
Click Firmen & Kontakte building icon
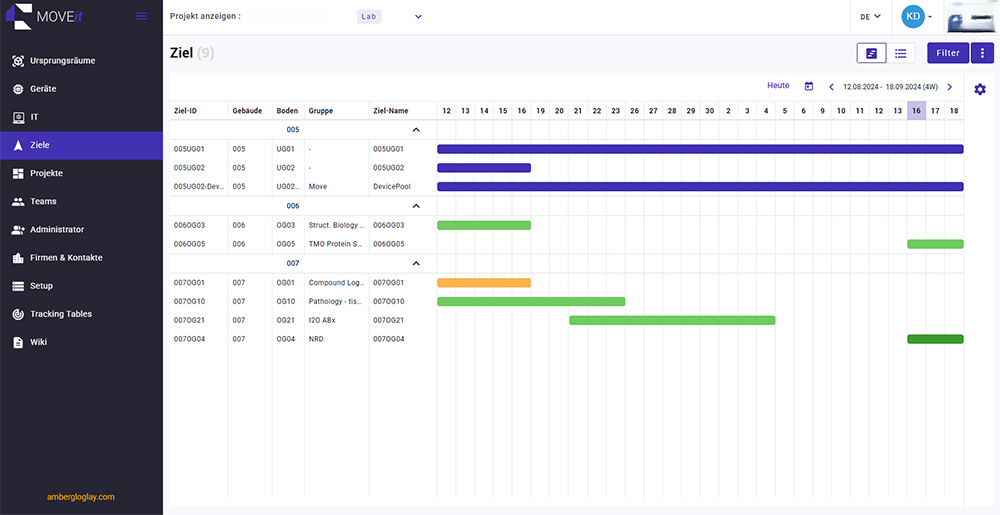tap(18, 258)
